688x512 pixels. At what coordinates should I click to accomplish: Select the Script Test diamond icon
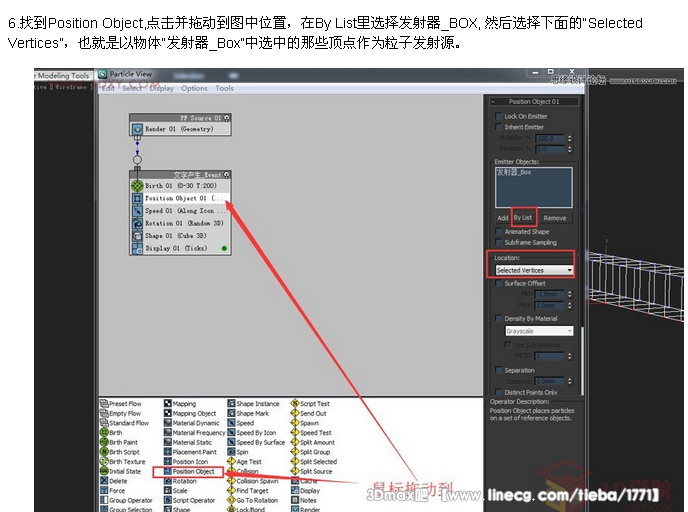(x=295, y=403)
